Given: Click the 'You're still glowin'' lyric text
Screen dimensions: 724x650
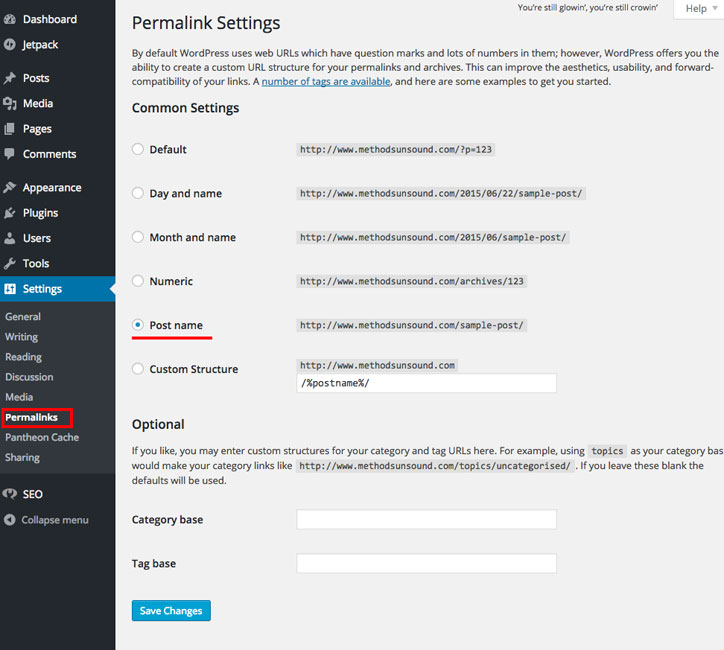Looking at the screenshot, I should 588,7.
